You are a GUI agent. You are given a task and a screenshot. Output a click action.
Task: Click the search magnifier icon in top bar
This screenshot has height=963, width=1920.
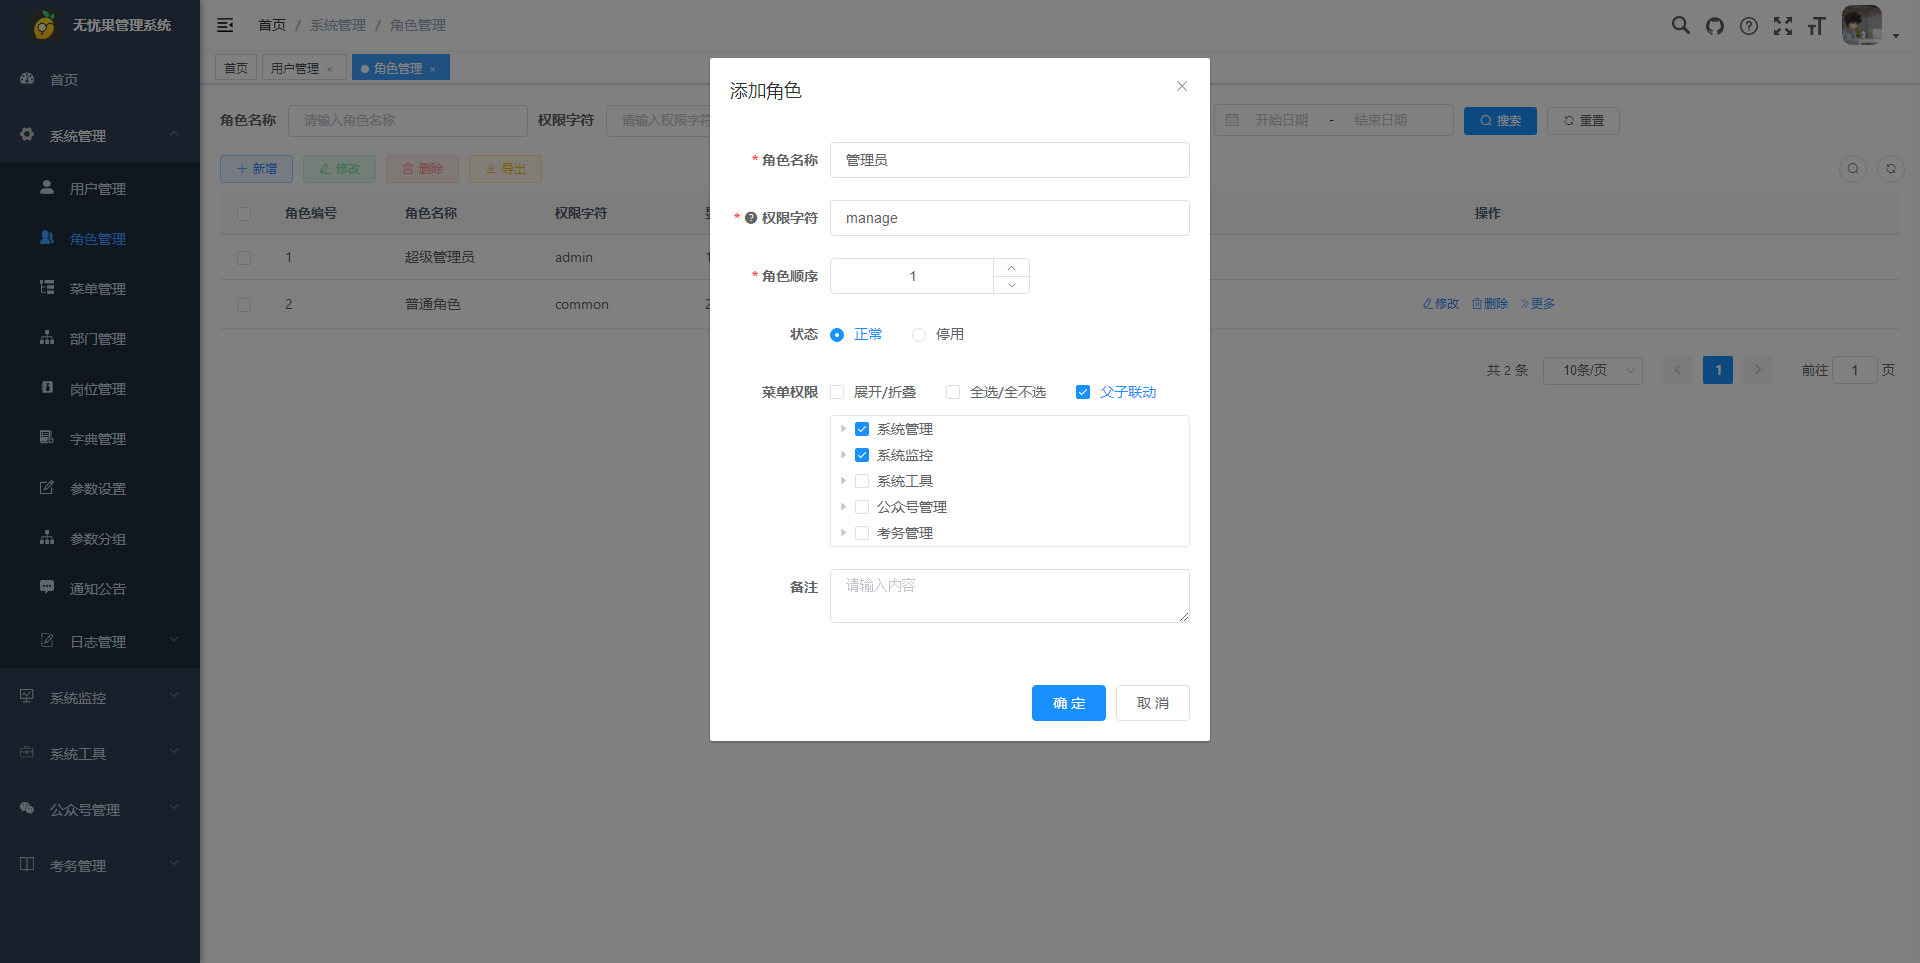point(1680,26)
